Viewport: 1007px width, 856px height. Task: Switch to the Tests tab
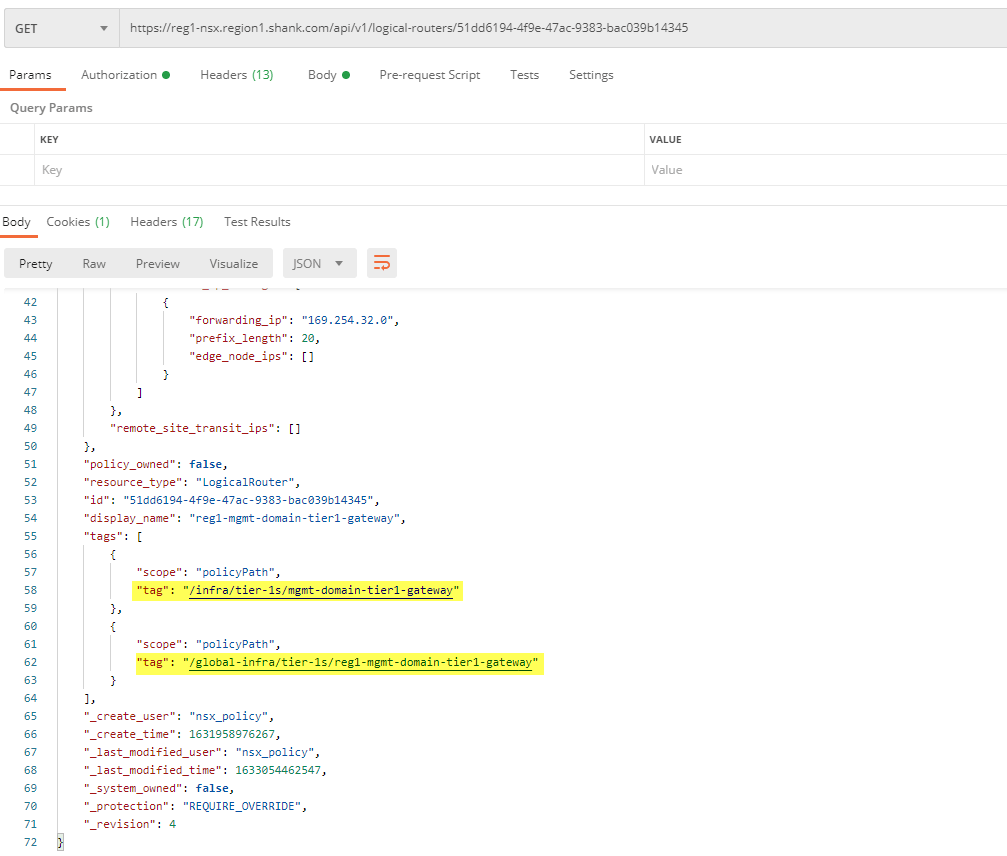(524, 75)
